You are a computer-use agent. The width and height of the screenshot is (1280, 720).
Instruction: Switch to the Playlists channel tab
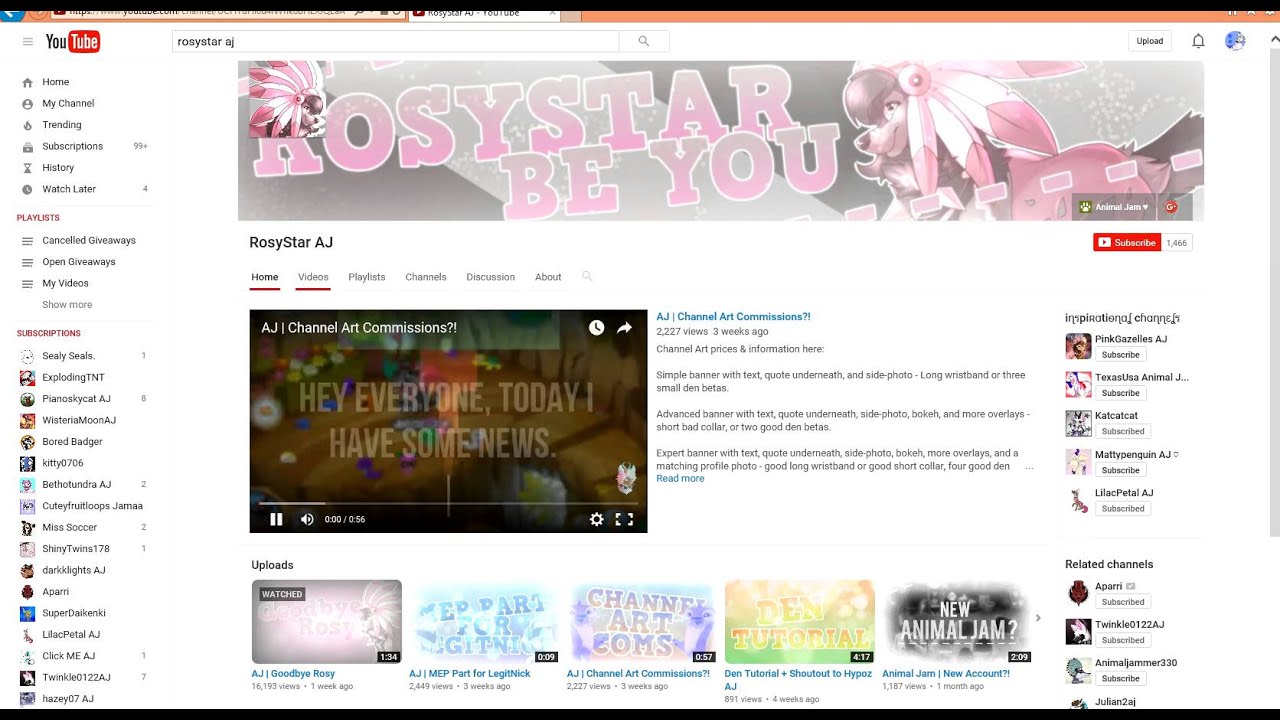pyautogui.click(x=367, y=277)
